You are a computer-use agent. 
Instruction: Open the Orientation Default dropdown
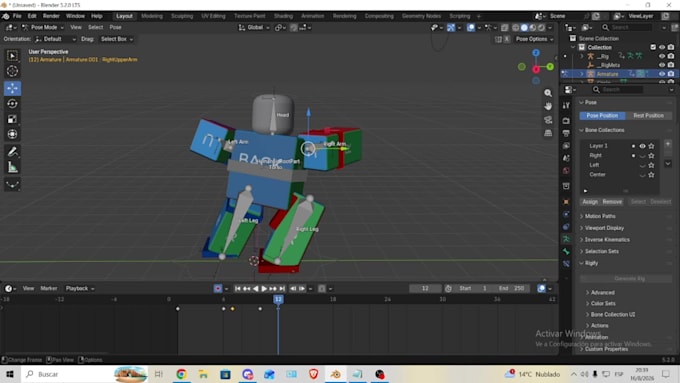pos(55,39)
